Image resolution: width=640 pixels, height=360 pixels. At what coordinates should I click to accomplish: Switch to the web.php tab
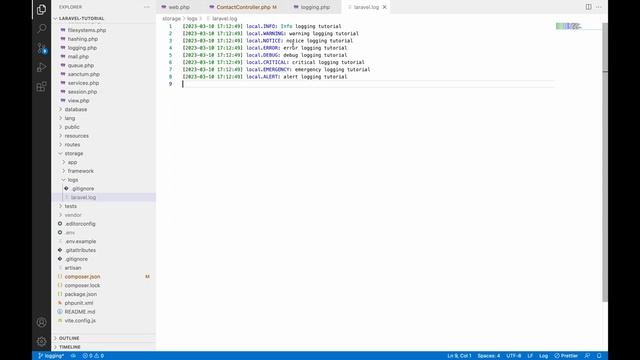179,7
